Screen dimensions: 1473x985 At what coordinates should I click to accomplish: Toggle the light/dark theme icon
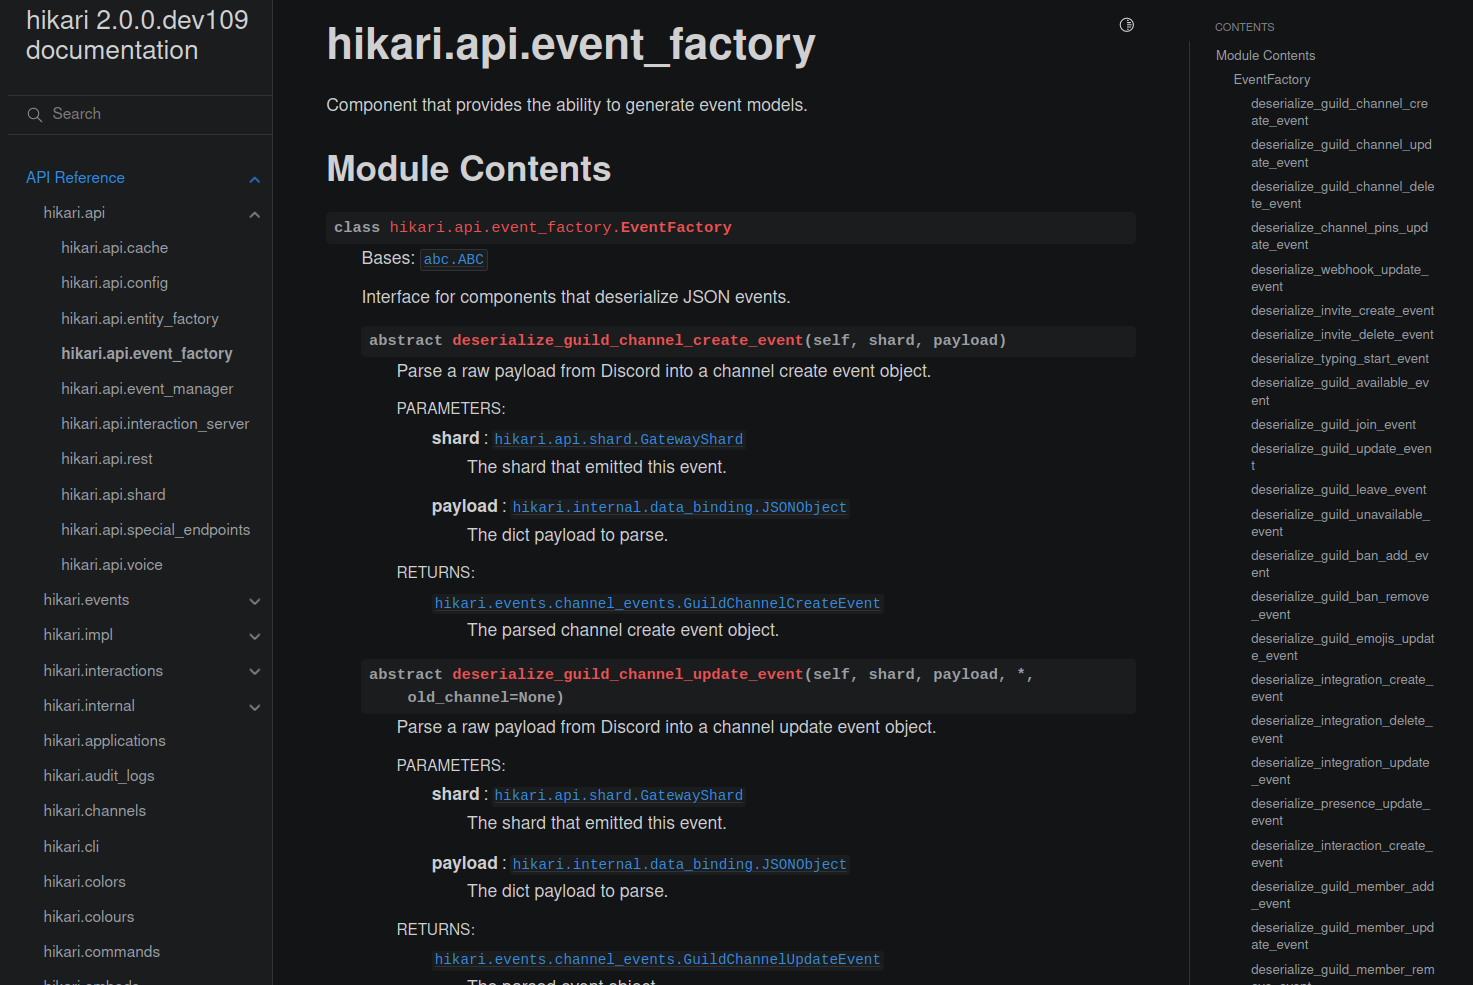(x=1127, y=25)
